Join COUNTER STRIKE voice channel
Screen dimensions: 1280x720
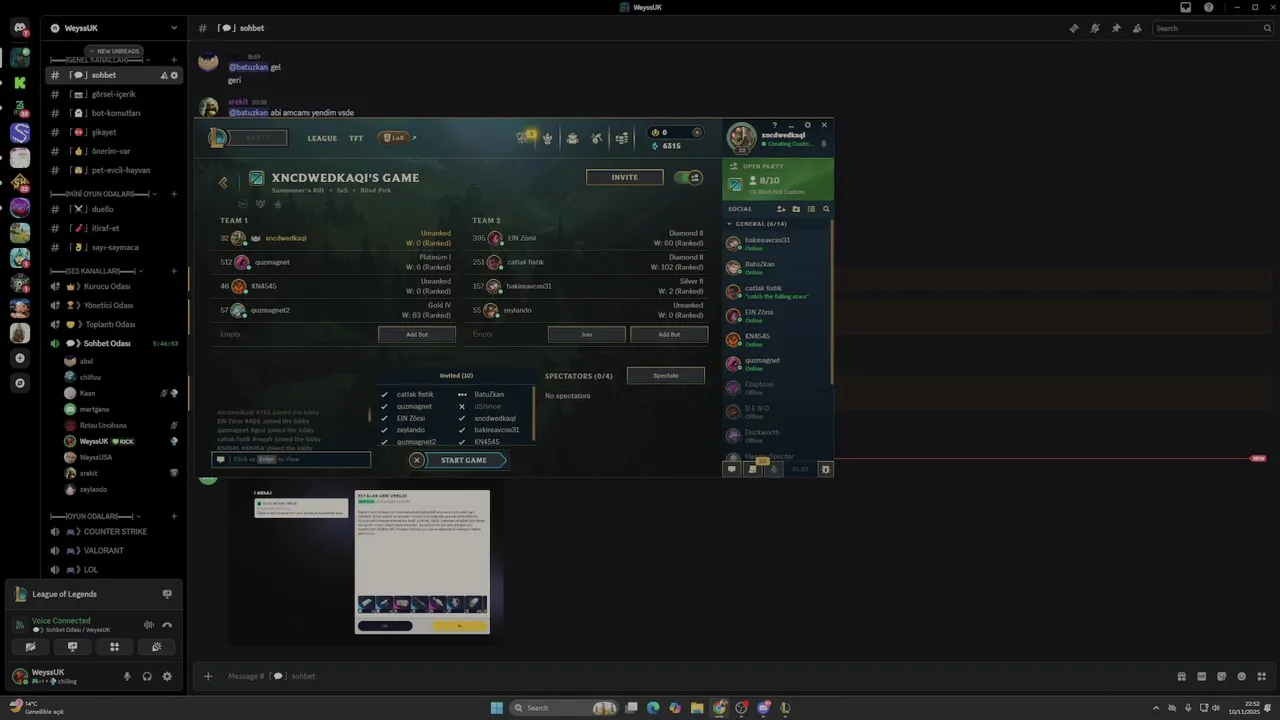point(114,531)
